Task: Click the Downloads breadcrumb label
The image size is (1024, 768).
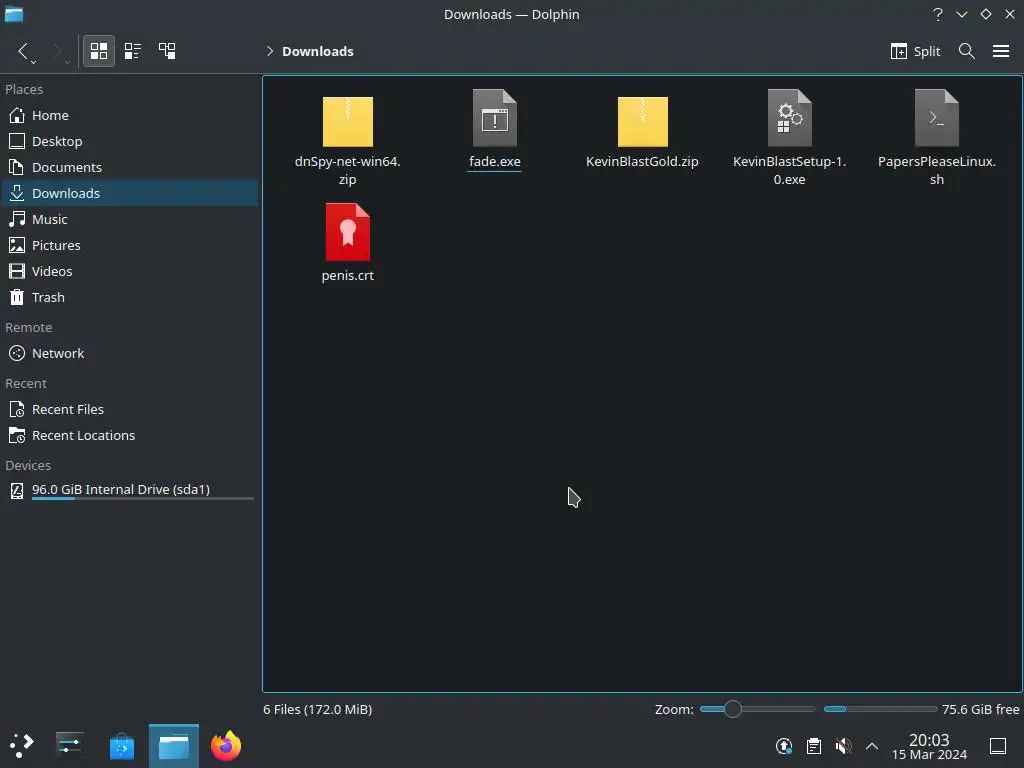Action: tap(317, 51)
